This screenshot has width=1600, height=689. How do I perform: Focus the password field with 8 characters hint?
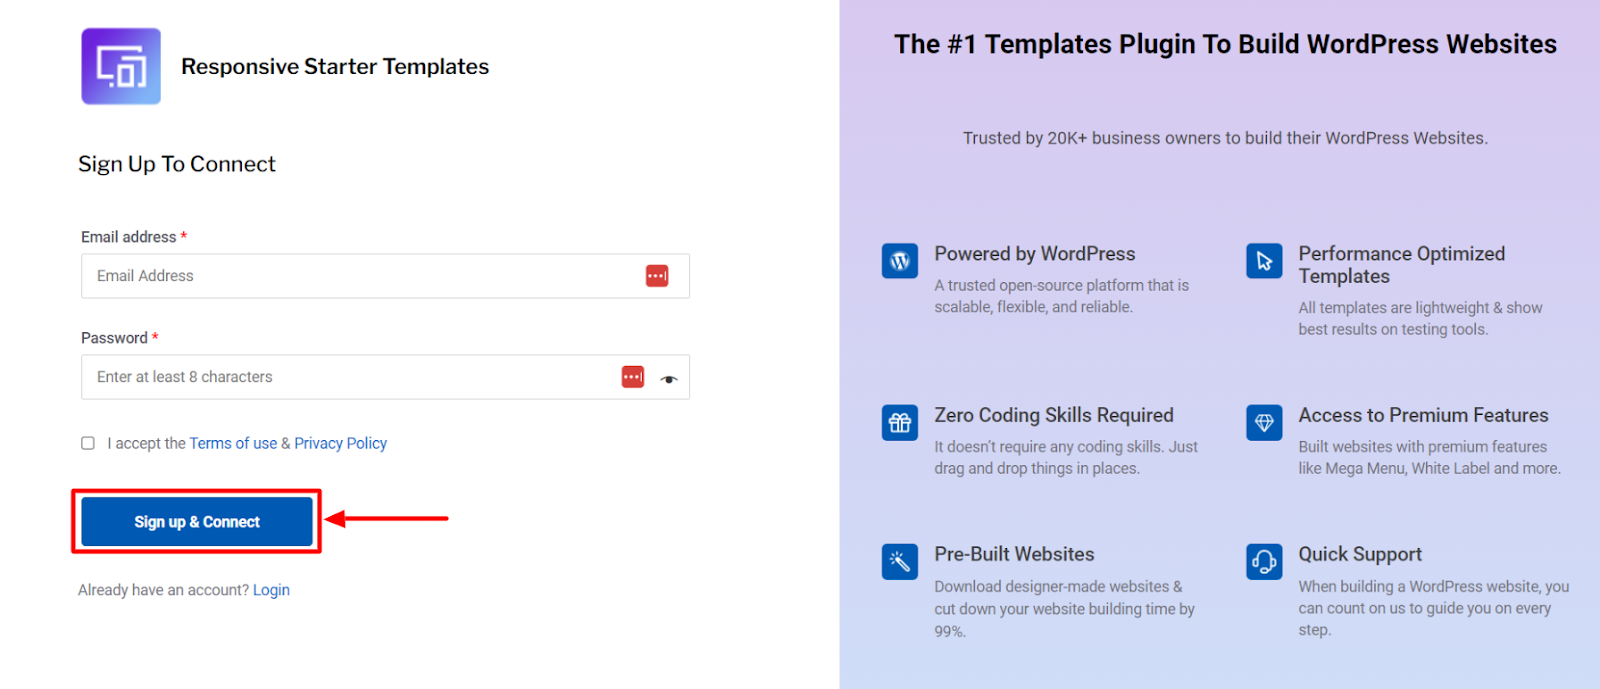tap(385, 377)
